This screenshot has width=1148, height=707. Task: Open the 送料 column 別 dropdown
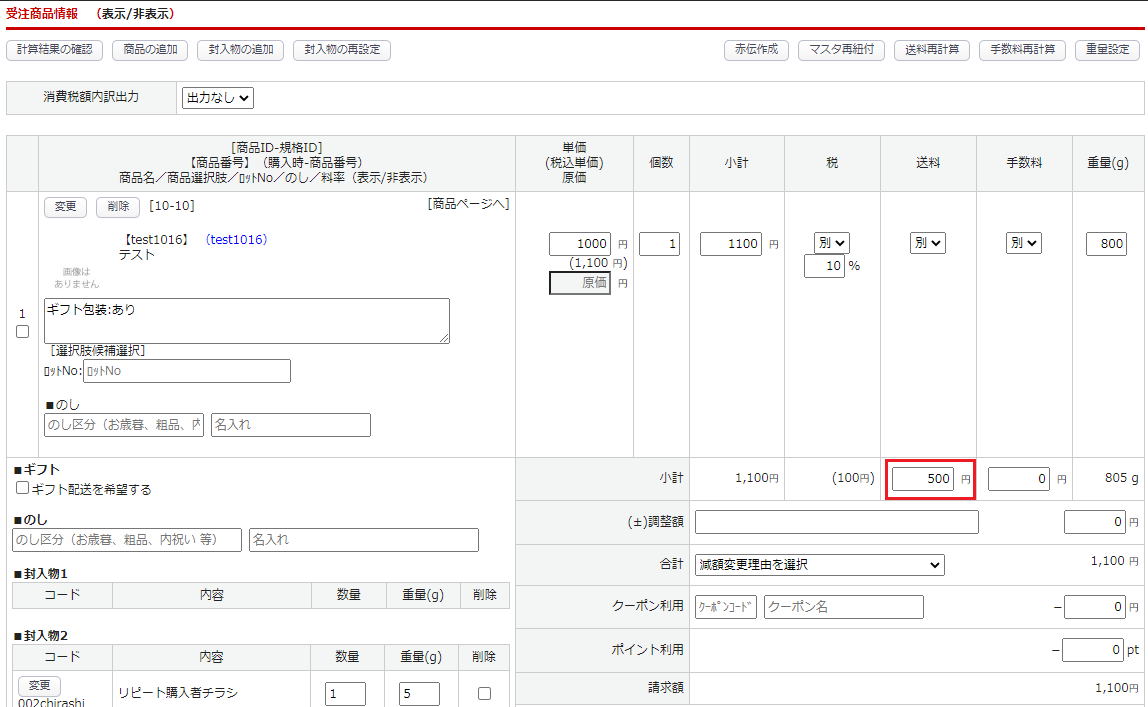coord(927,243)
